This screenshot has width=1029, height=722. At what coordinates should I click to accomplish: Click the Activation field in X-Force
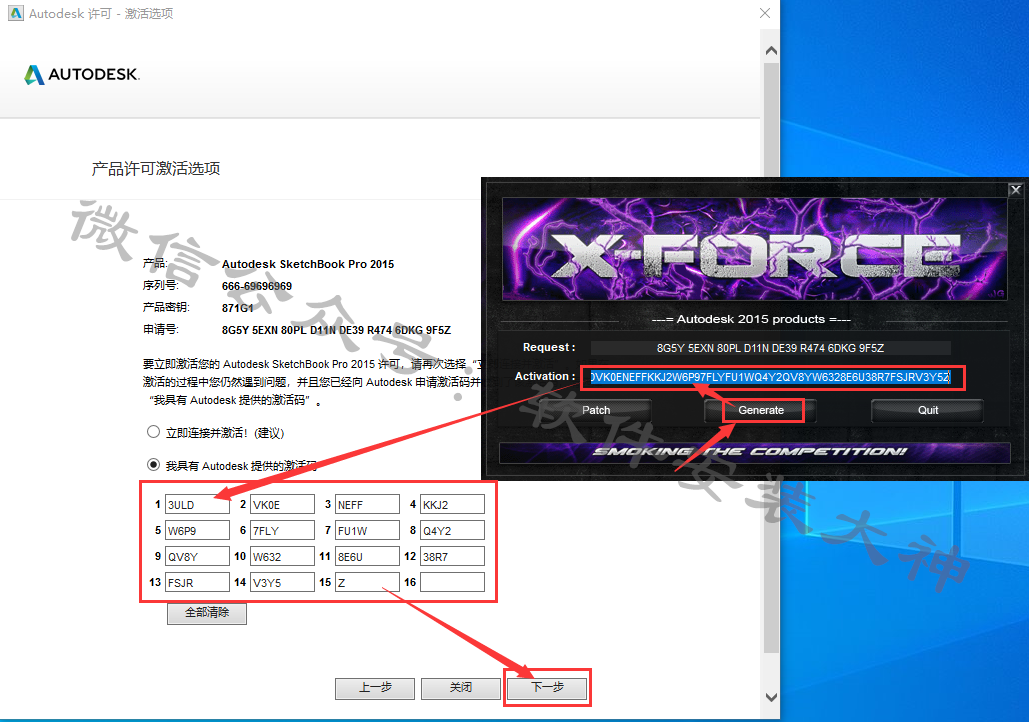[770, 377]
